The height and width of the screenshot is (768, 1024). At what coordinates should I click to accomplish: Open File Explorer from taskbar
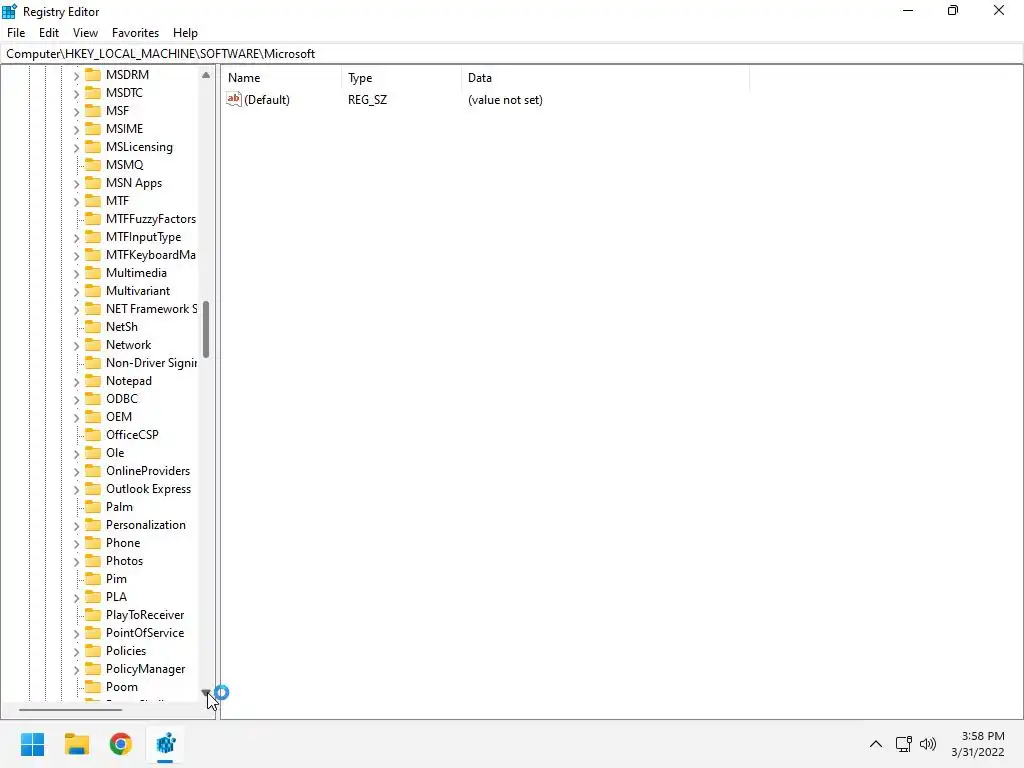(76, 744)
